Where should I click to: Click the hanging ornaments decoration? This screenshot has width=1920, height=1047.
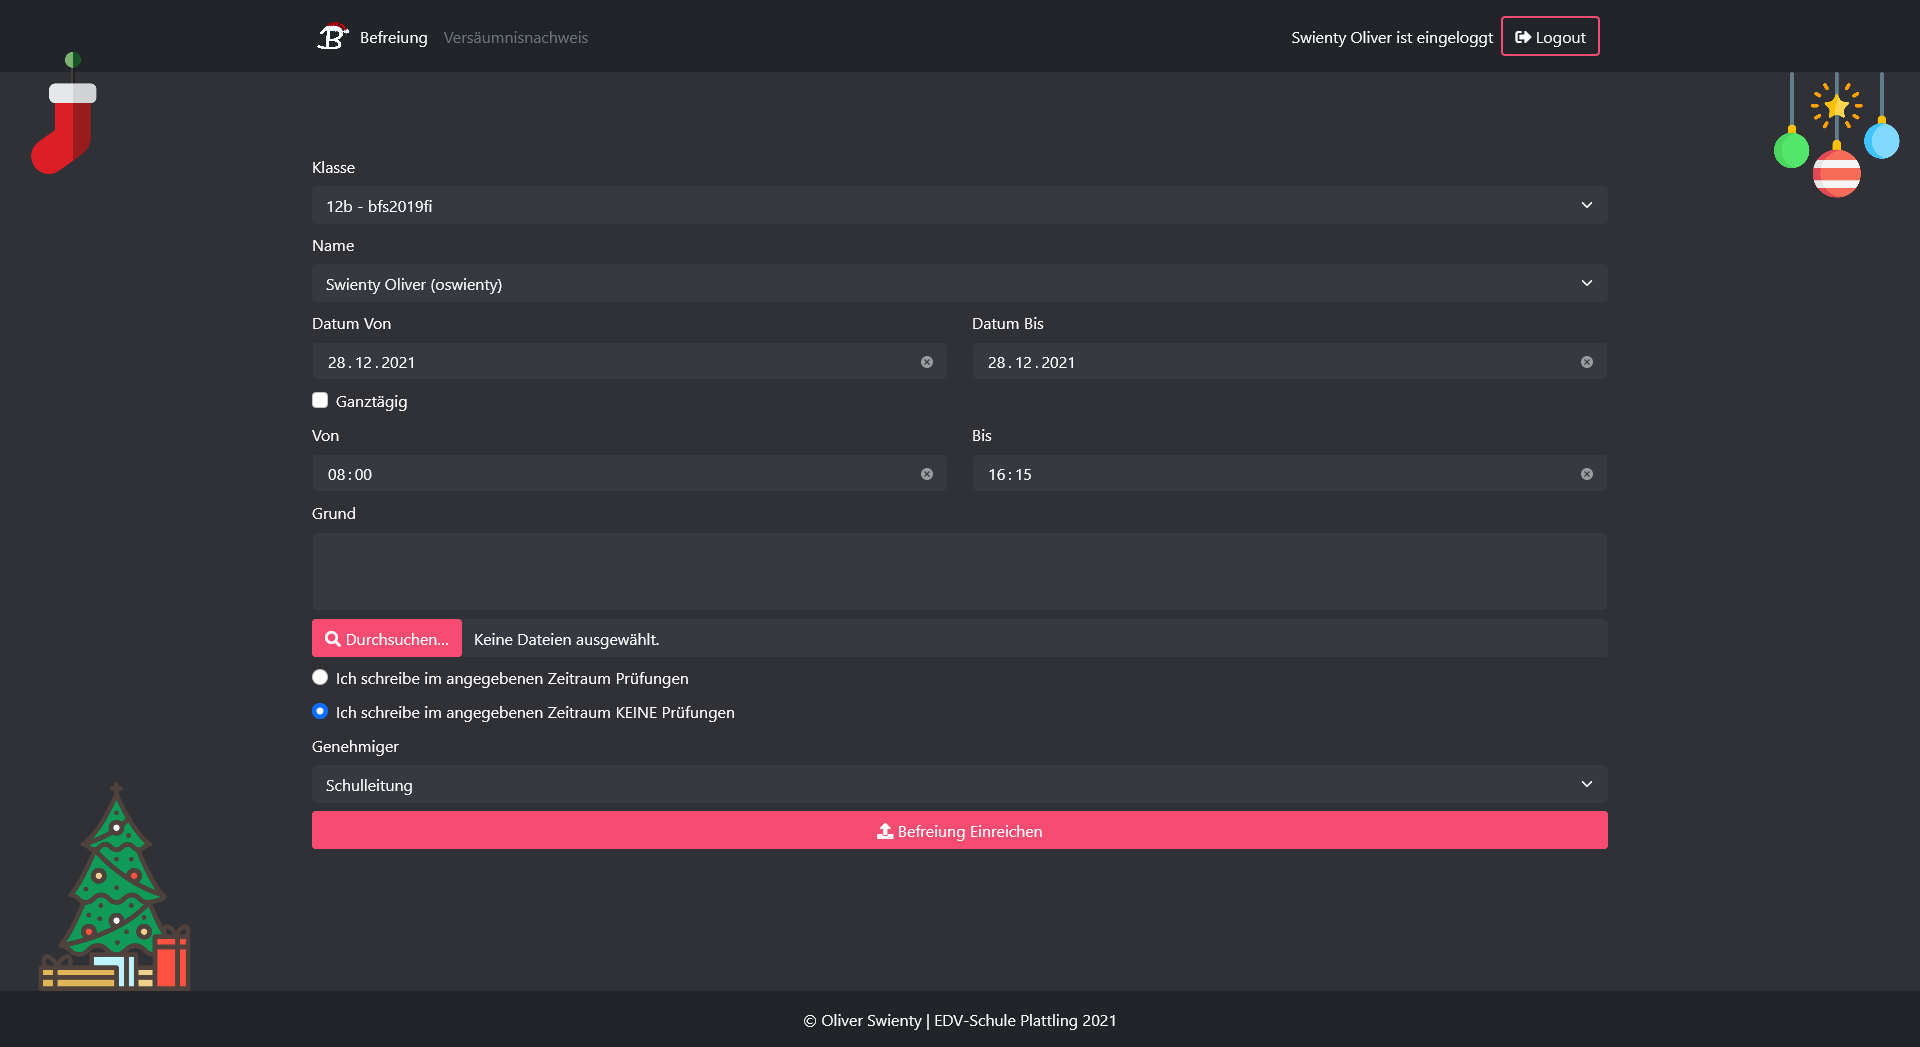click(1836, 135)
